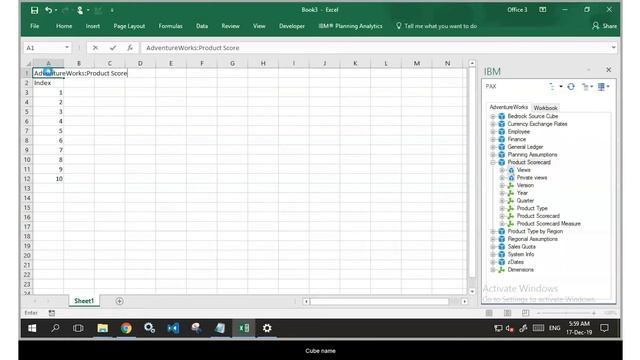
Task: Click the Version dimension icon
Action: [x=511, y=185]
